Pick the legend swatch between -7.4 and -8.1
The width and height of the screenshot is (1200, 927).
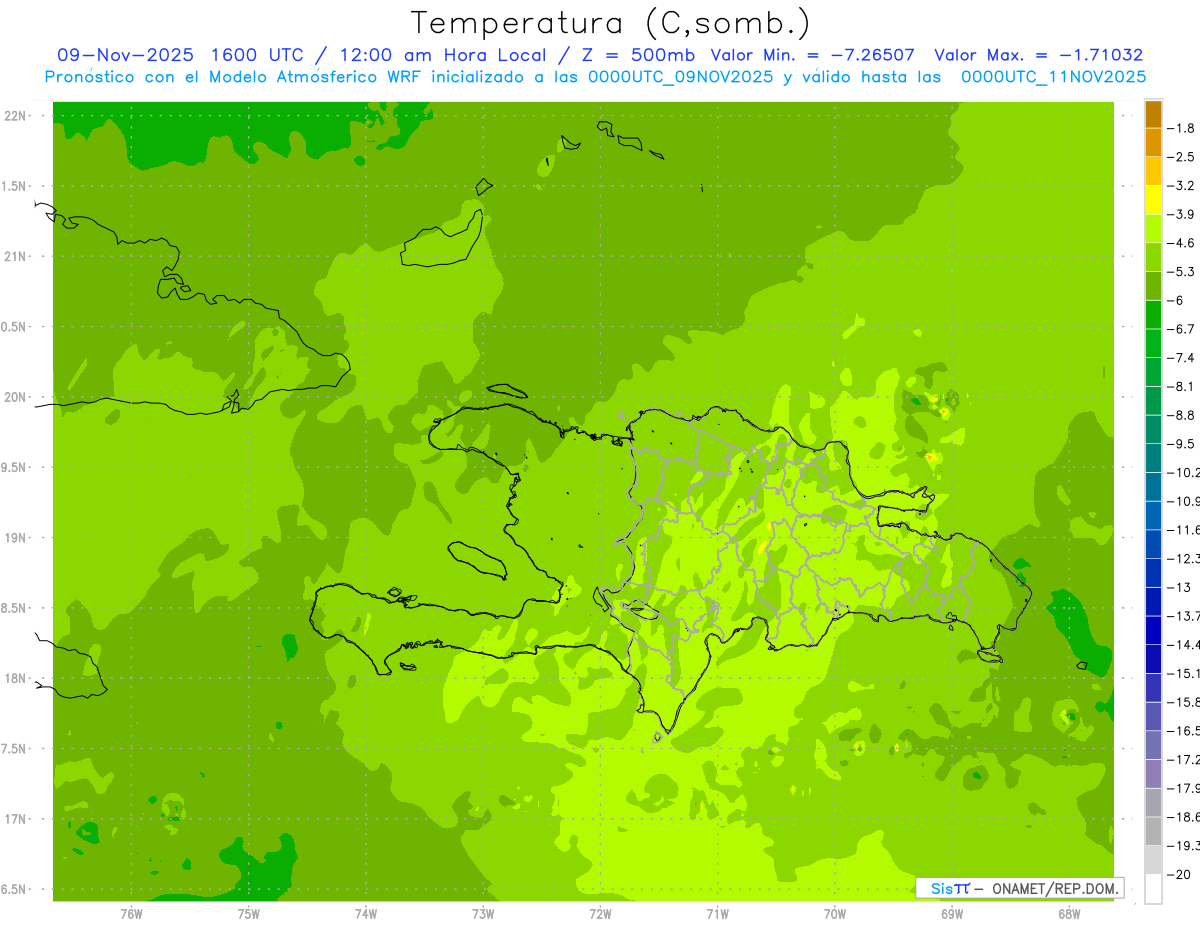1153,372
